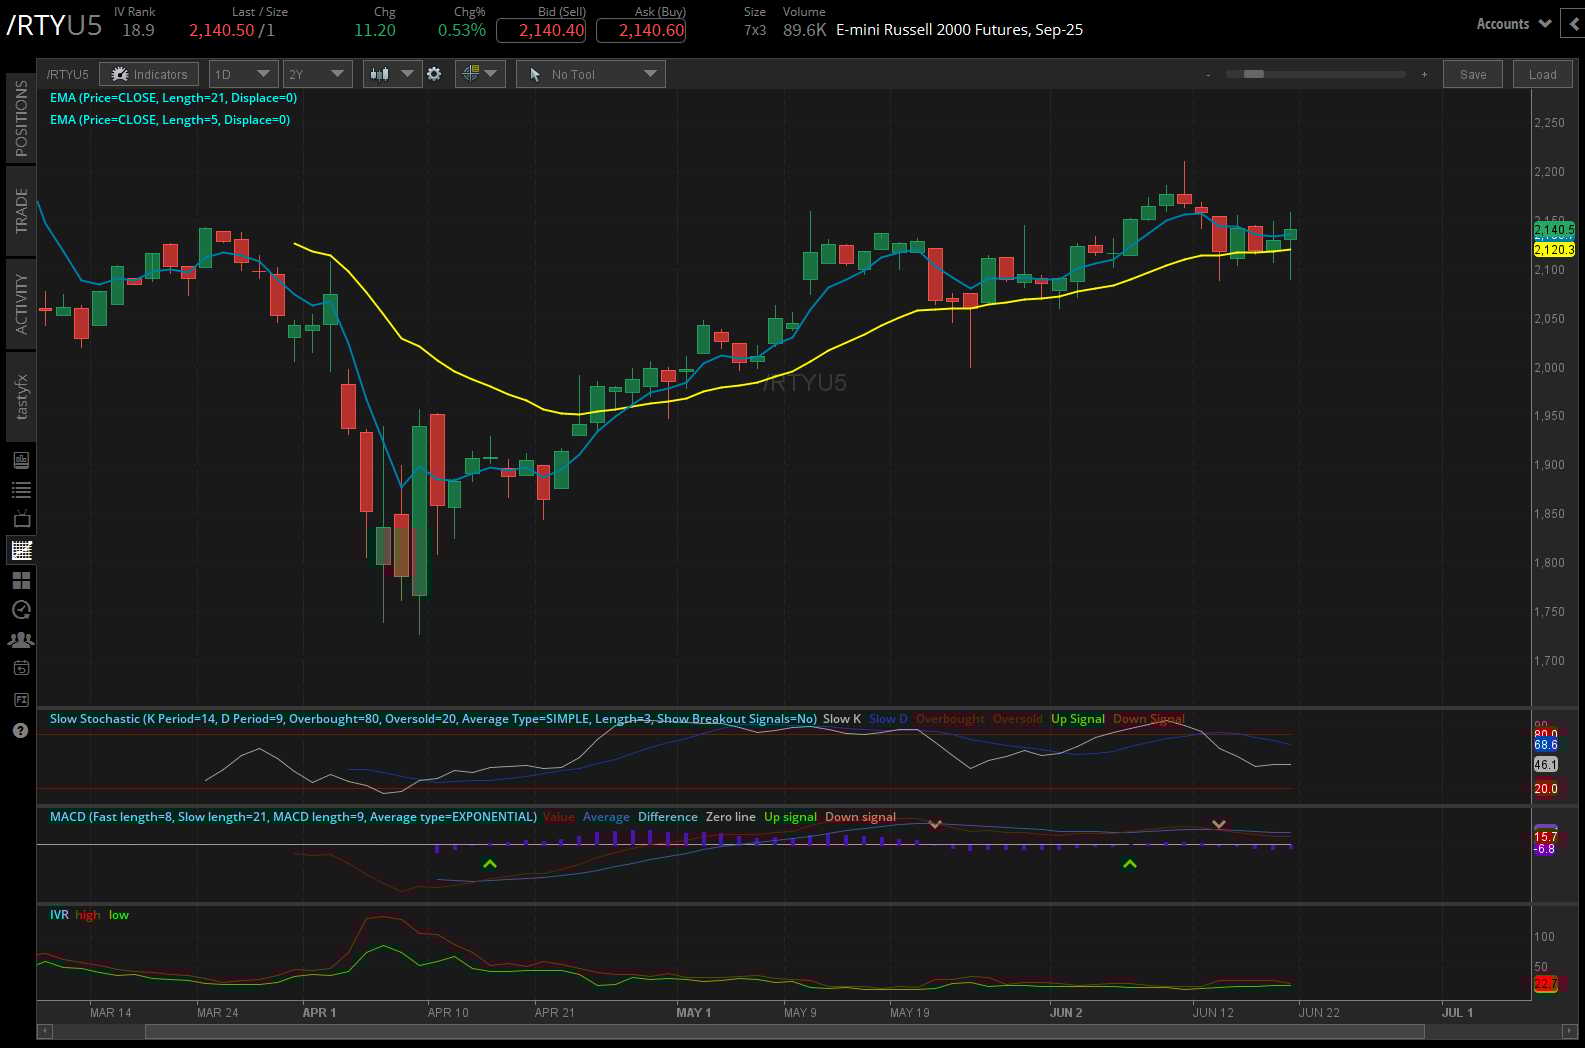The height and width of the screenshot is (1048, 1585).
Task: Click the /RTYU5 symbol header
Action: click(x=54, y=25)
